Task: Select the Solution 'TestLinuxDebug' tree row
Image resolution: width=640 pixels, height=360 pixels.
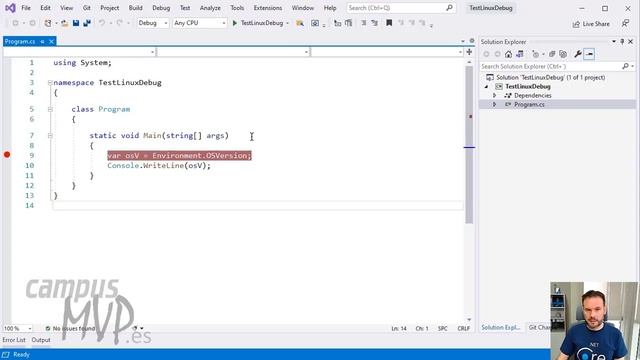Action: (x=558, y=77)
